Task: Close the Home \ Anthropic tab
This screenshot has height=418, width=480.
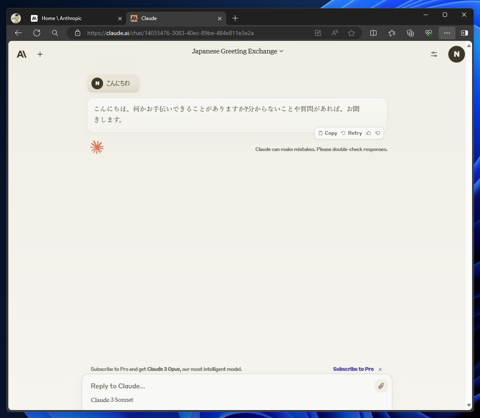Action: 120,19
